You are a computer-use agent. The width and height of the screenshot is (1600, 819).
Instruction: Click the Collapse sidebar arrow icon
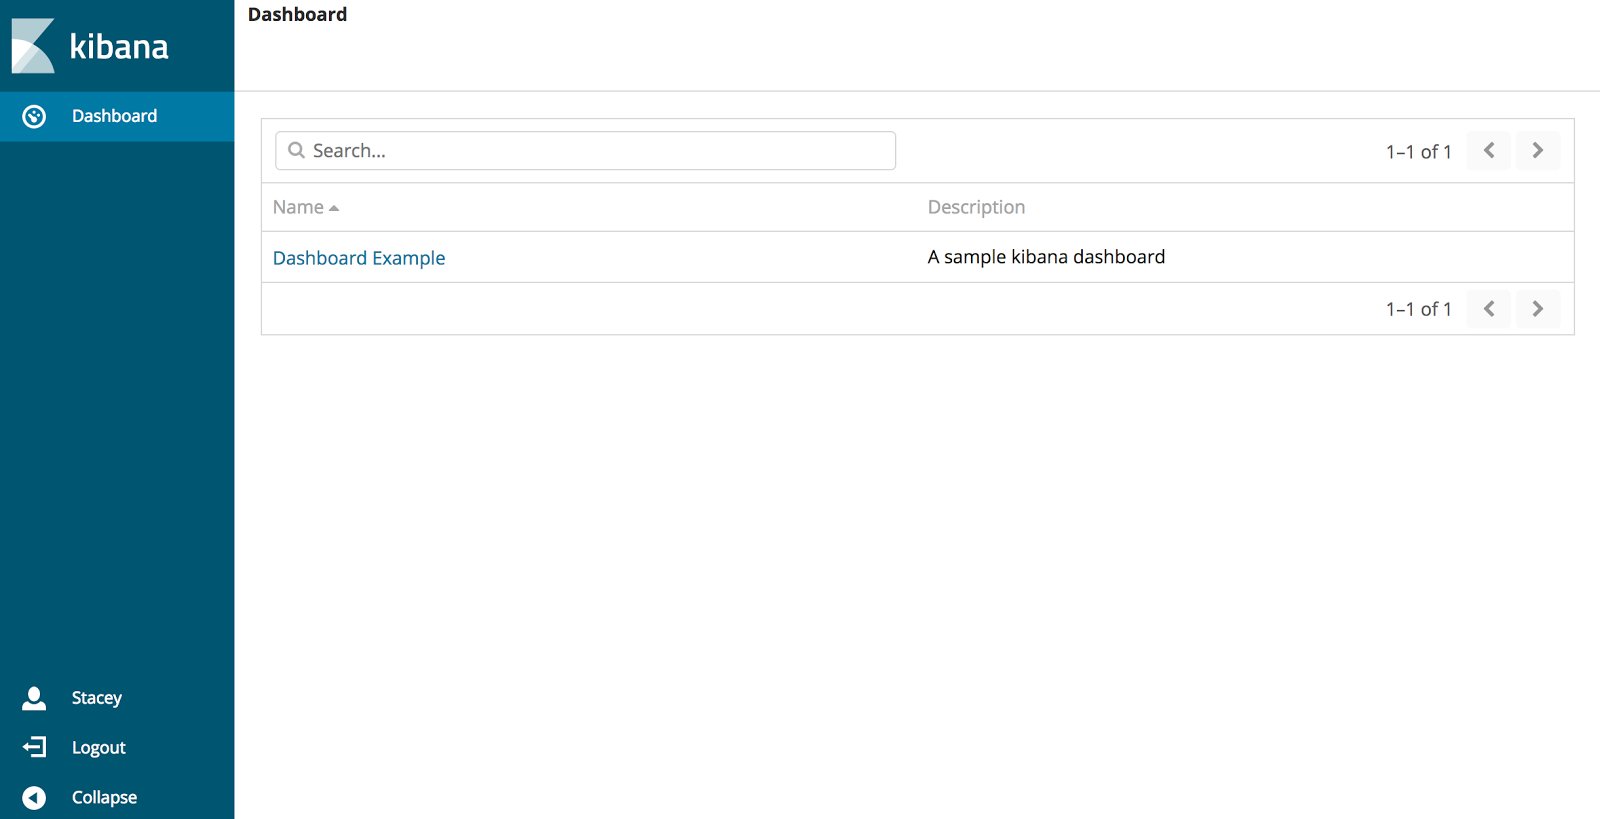click(x=34, y=797)
